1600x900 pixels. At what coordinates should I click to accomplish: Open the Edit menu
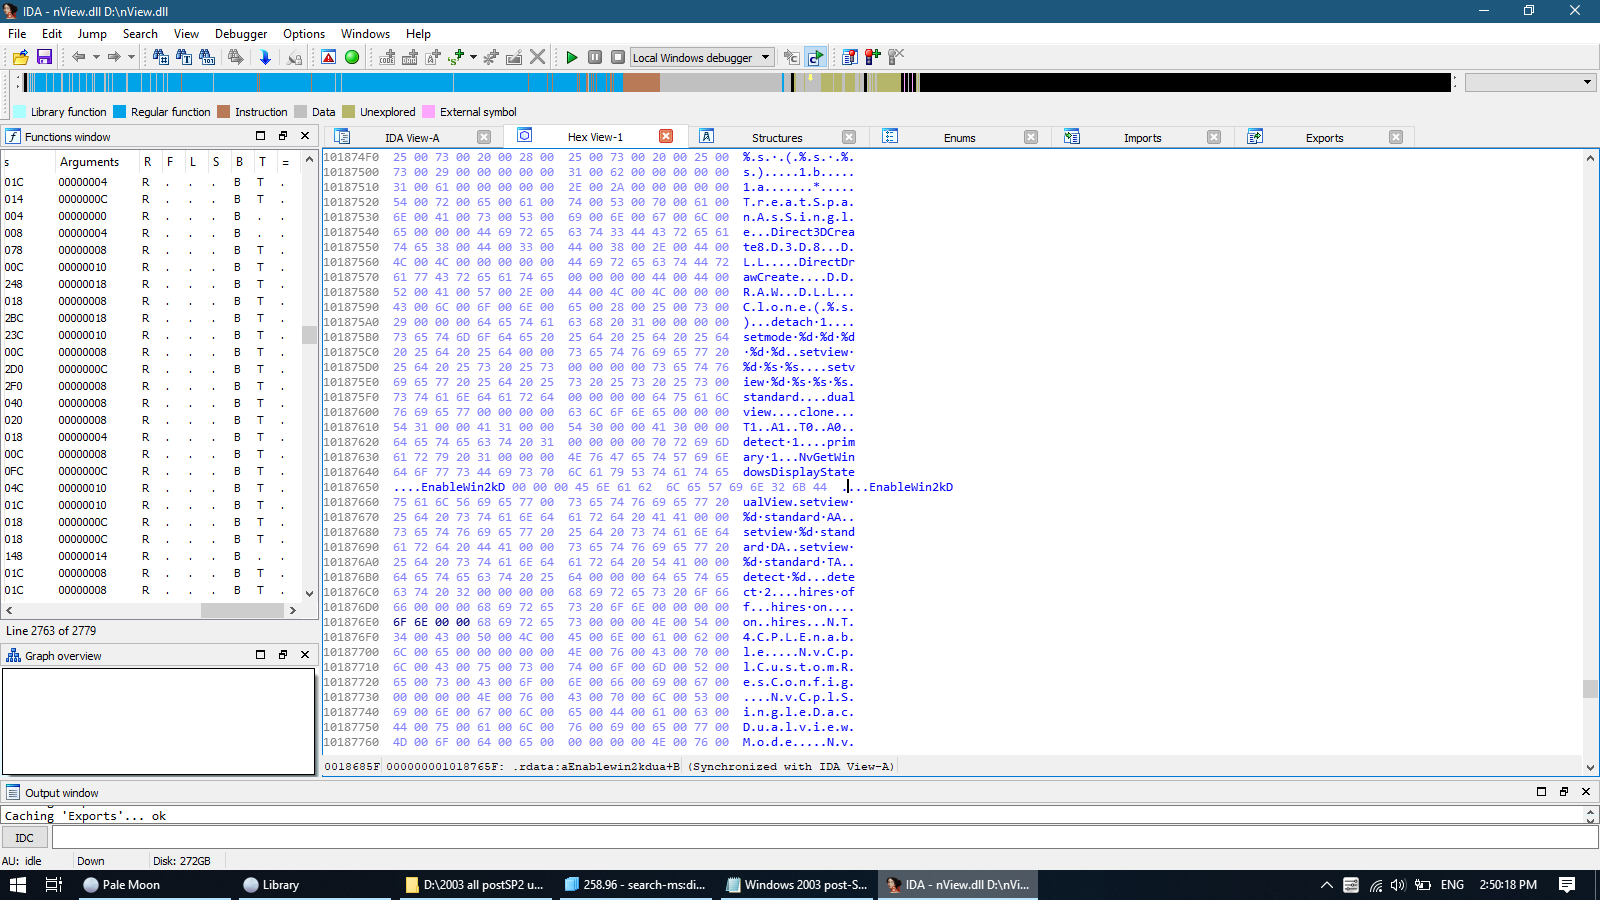click(x=52, y=34)
